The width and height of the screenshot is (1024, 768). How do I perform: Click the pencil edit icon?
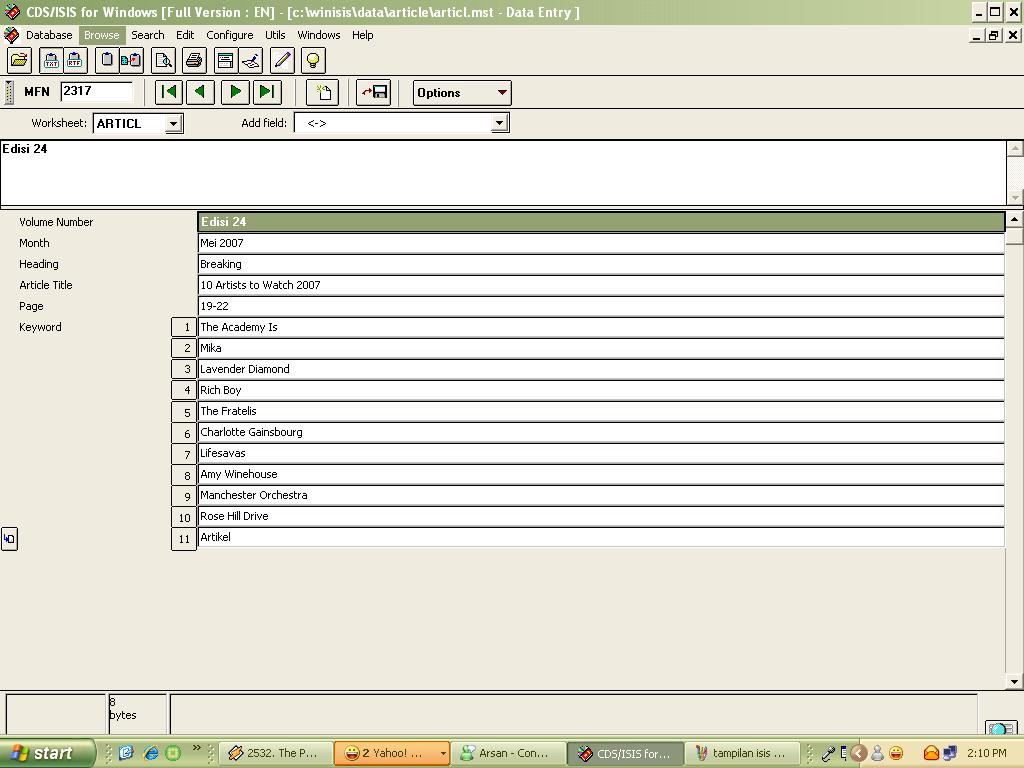click(282, 61)
